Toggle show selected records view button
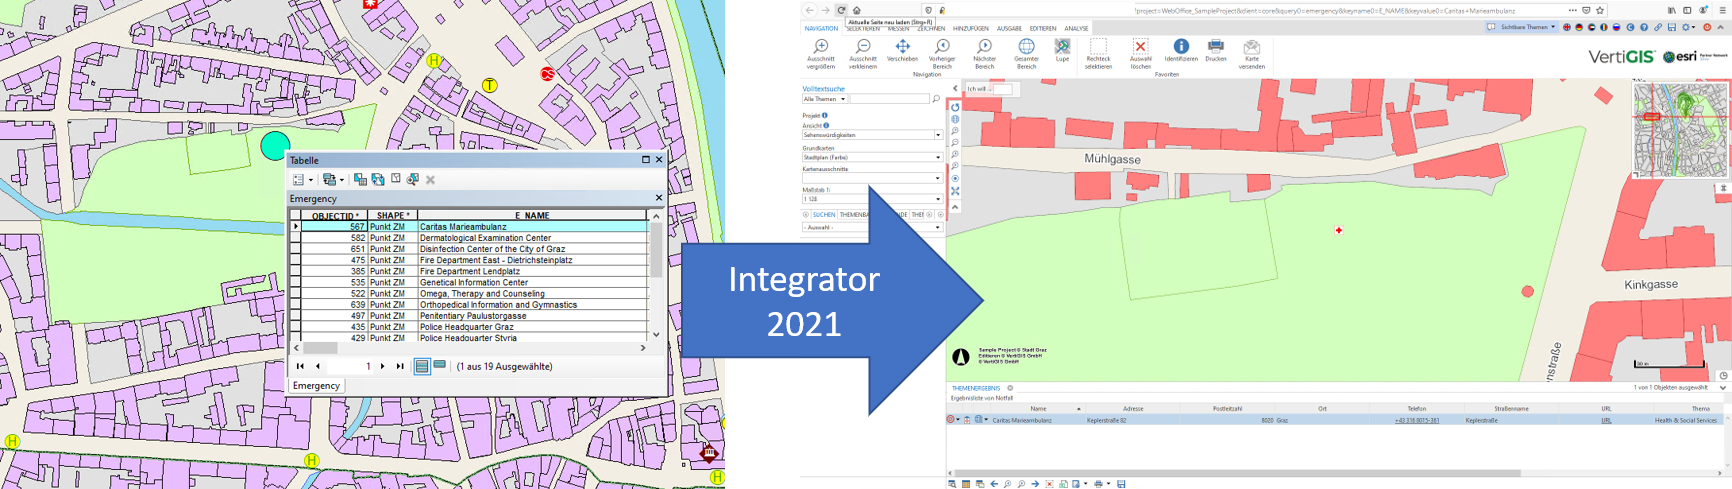The image size is (1732, 489). (x=439, y=366)
